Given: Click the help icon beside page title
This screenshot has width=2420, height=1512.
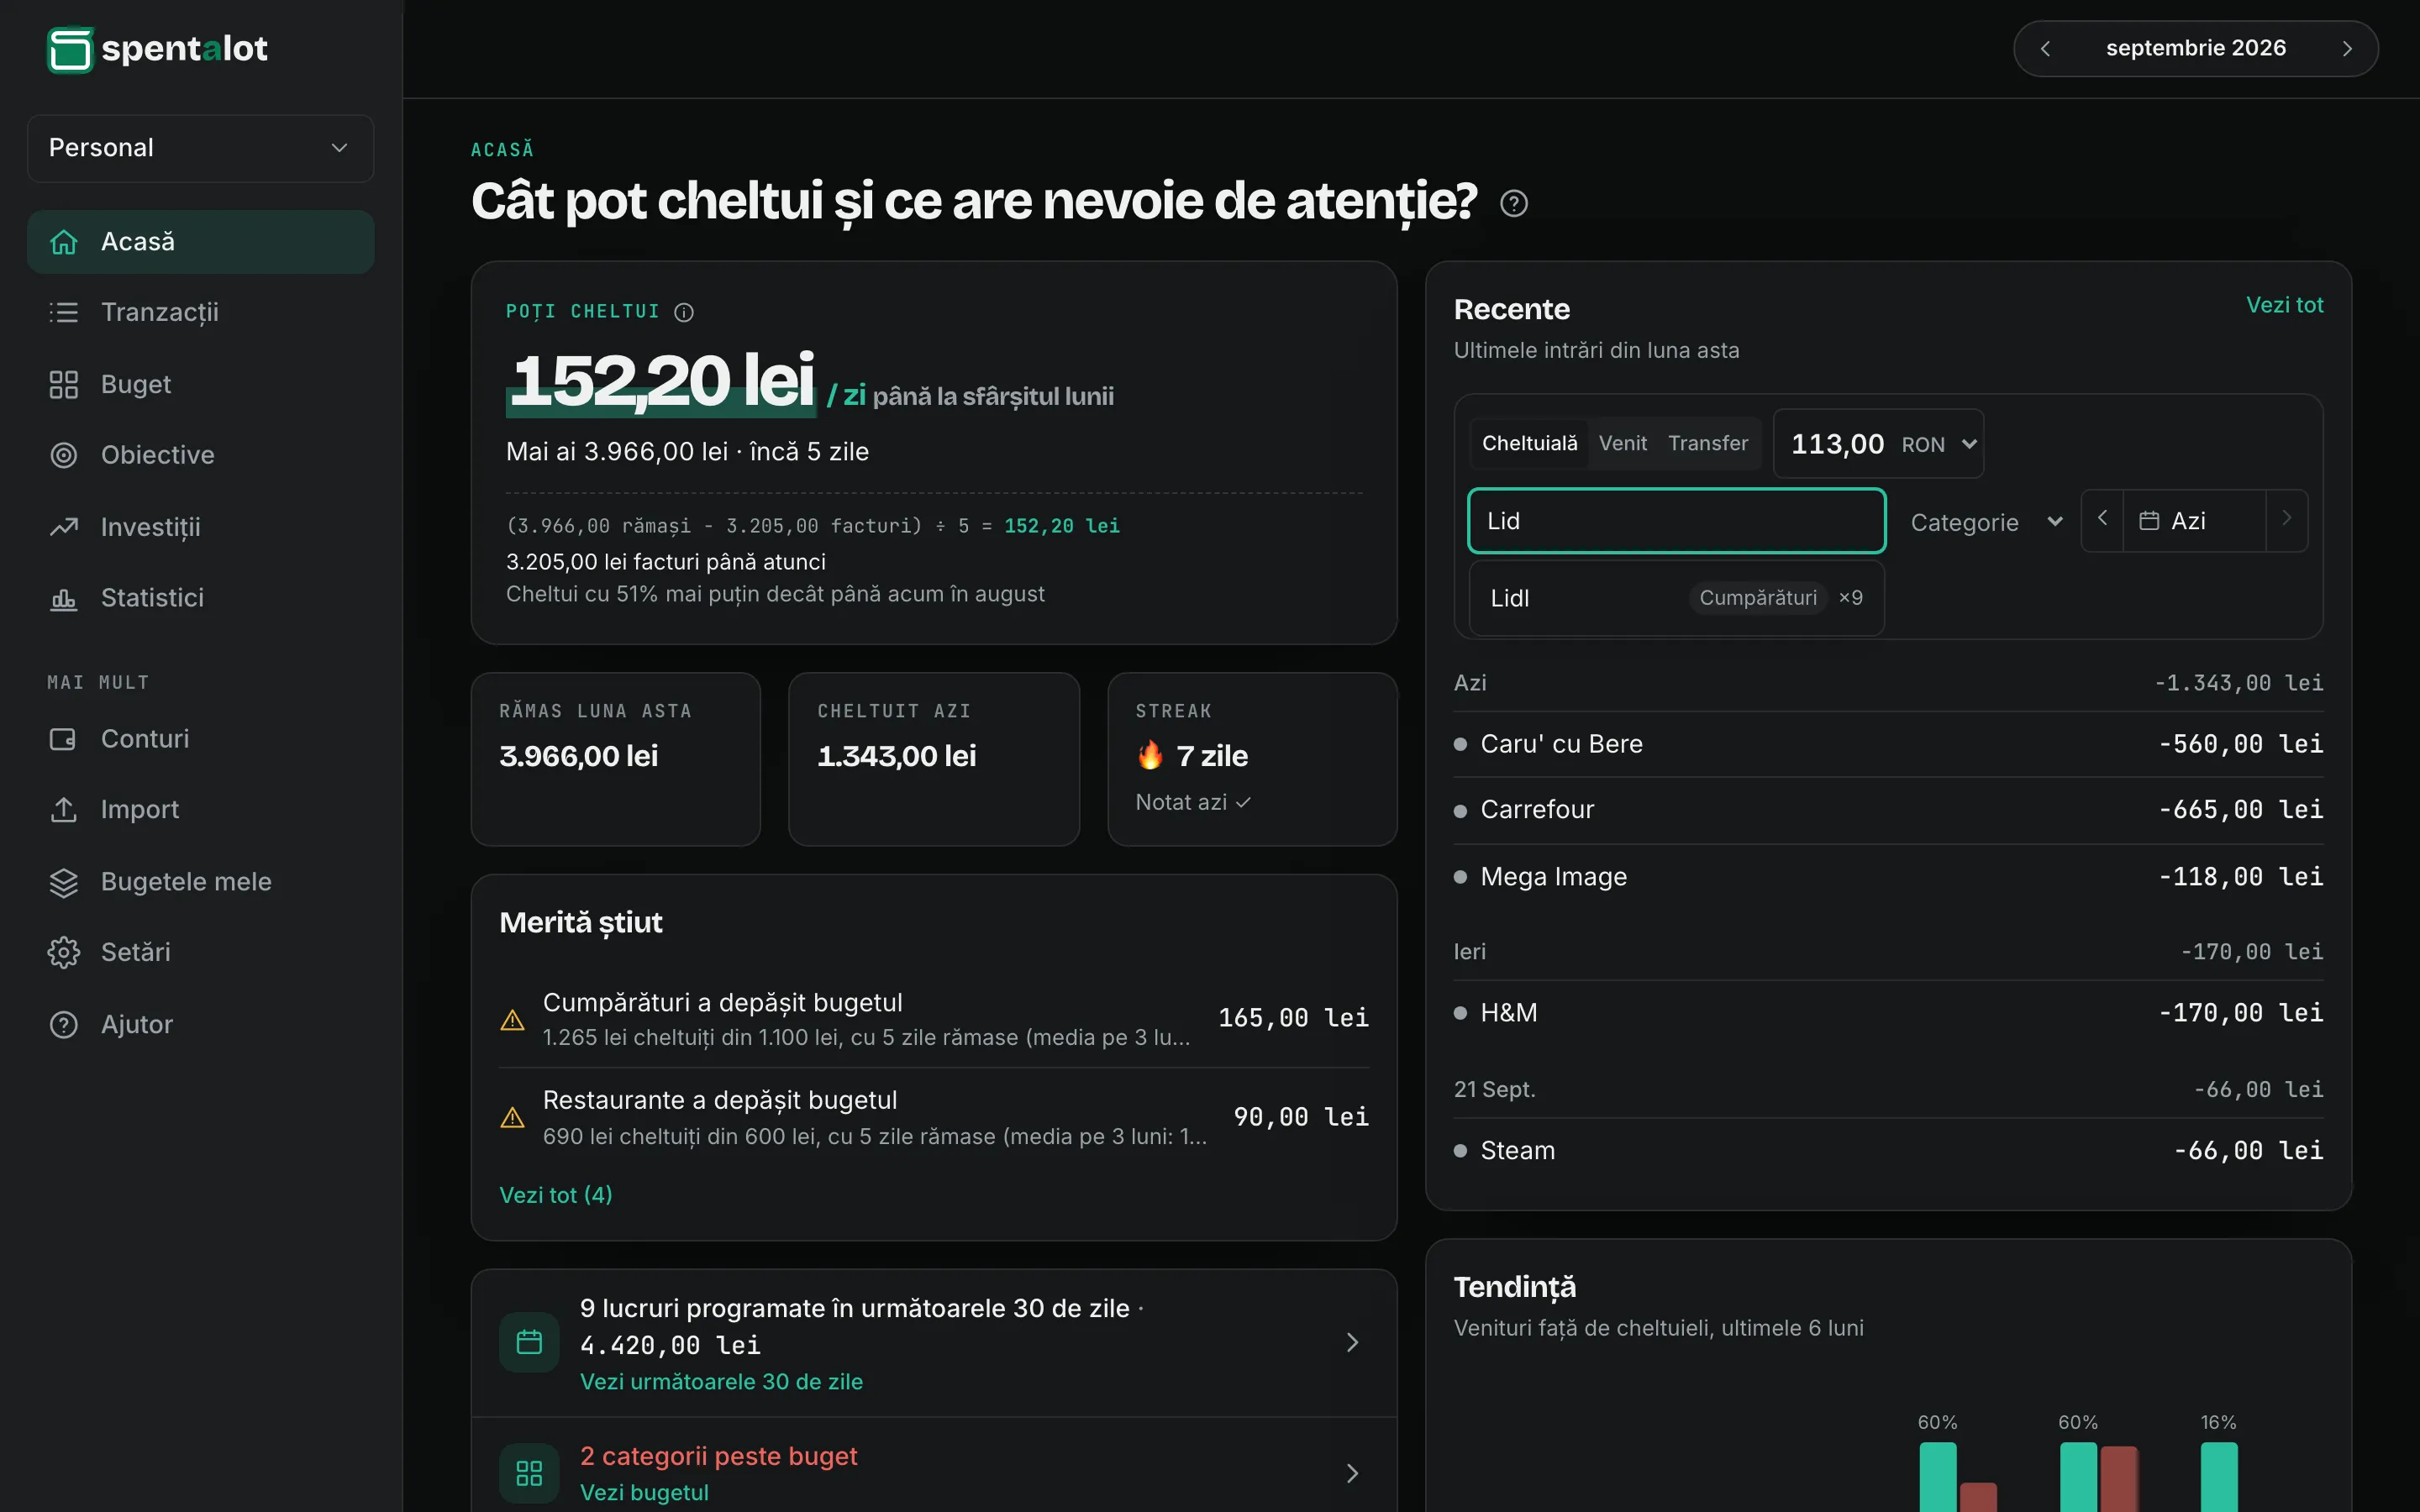Looking at the screenshot, I should tap(1513, 203).
